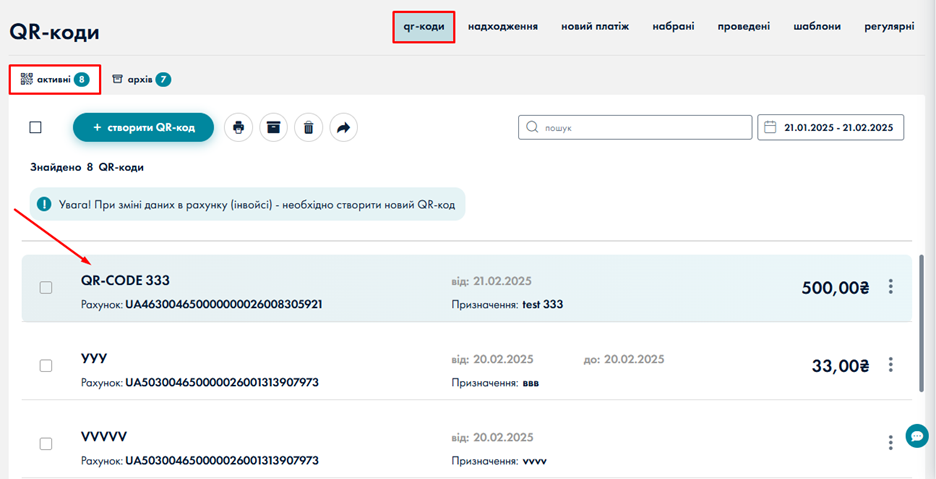The height and width of the screenshot is (479, 936).
Task: Open the УУУ entry title
Action: click(x=94, y=358)
